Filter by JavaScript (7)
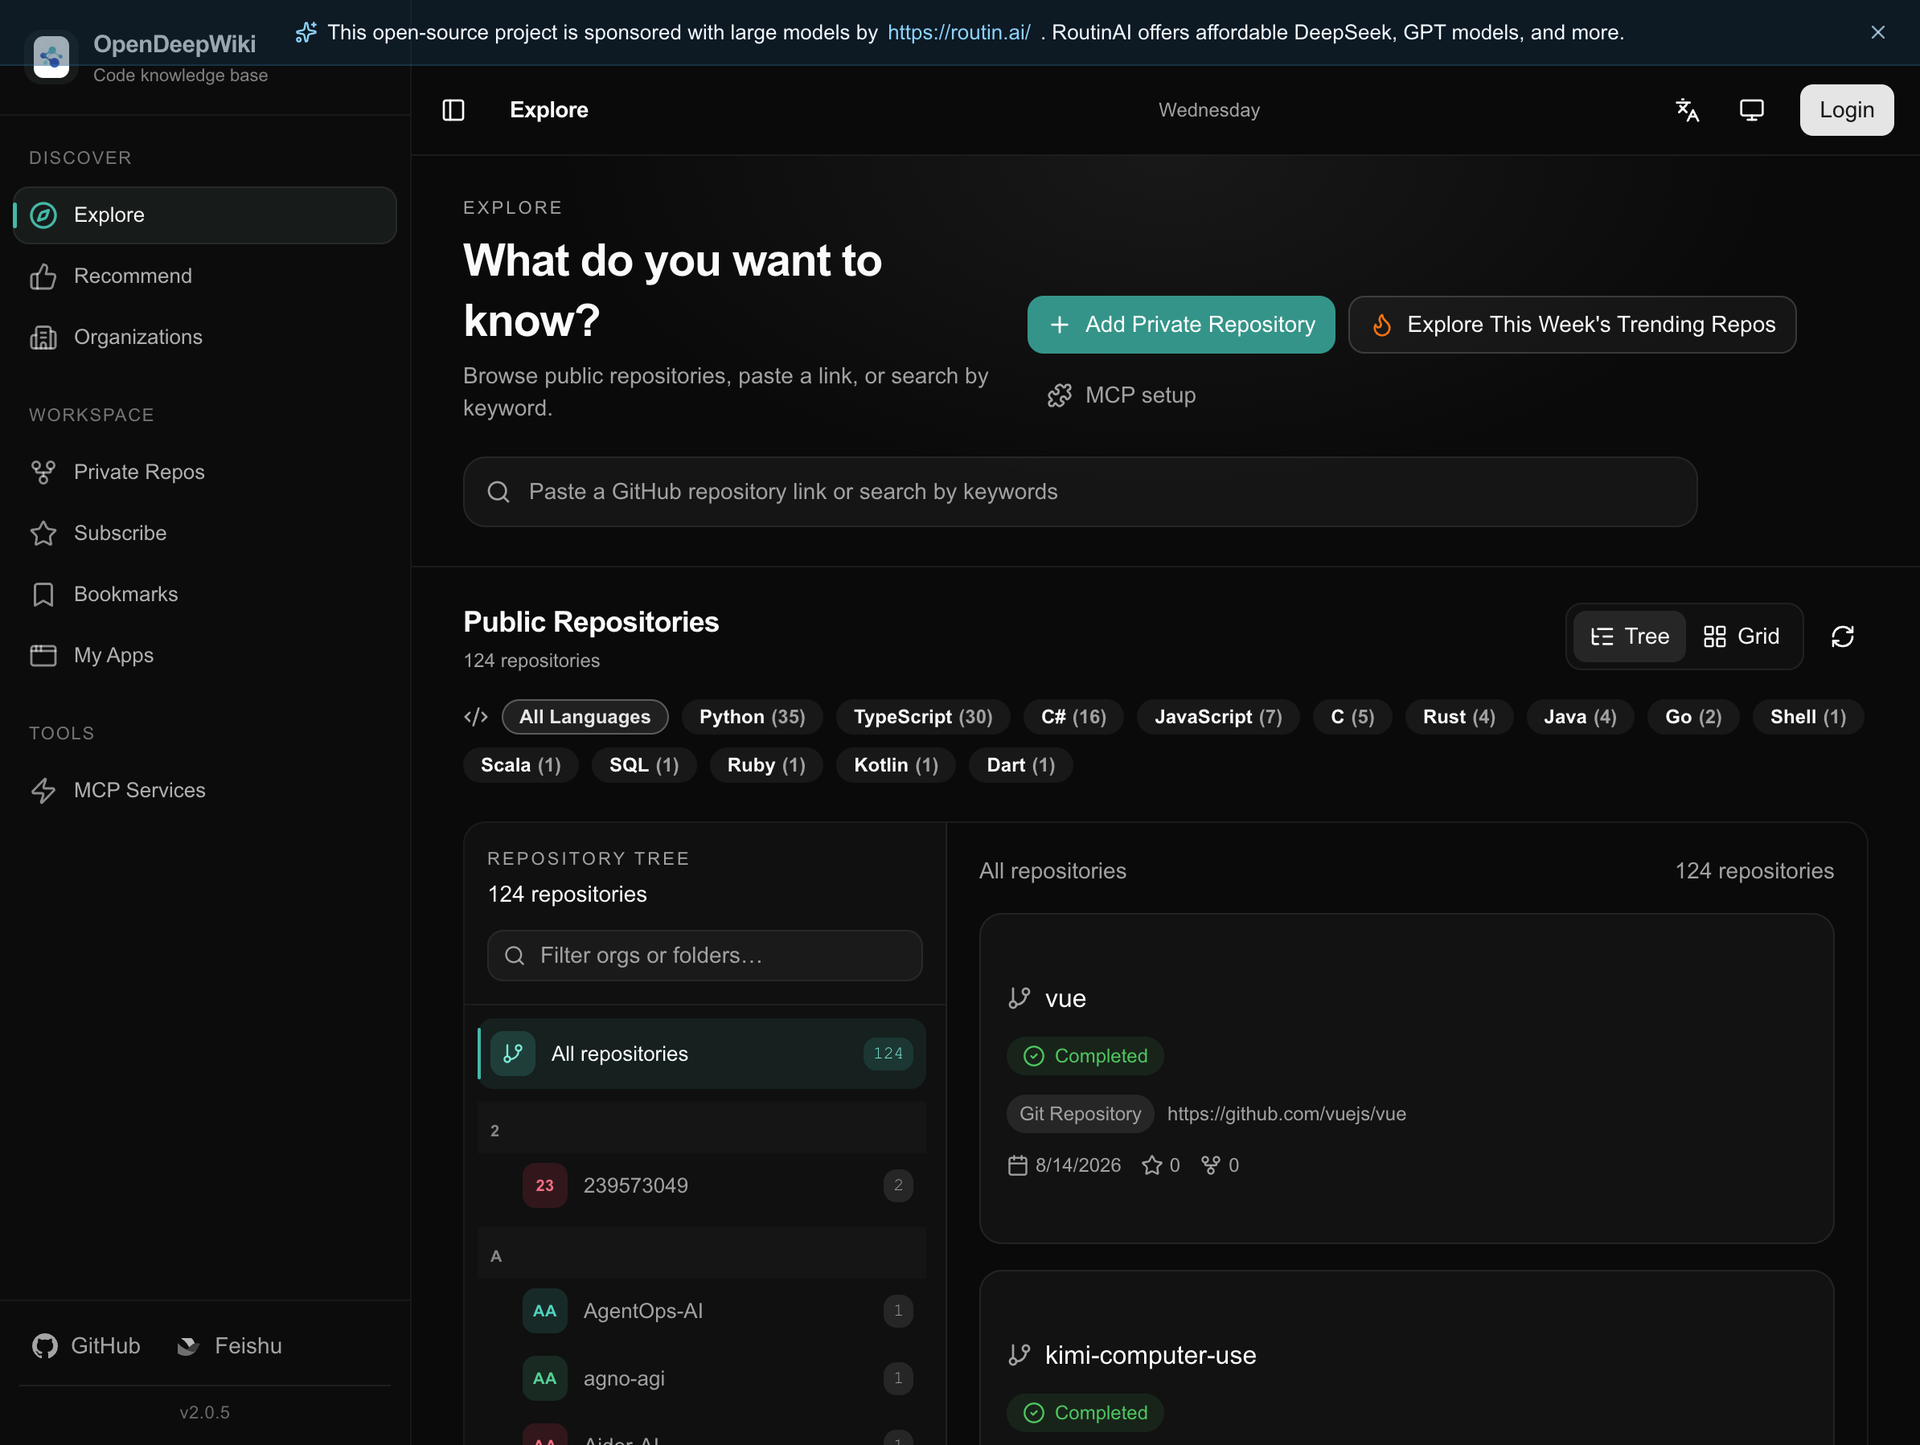 click(x=1218, y=716)
